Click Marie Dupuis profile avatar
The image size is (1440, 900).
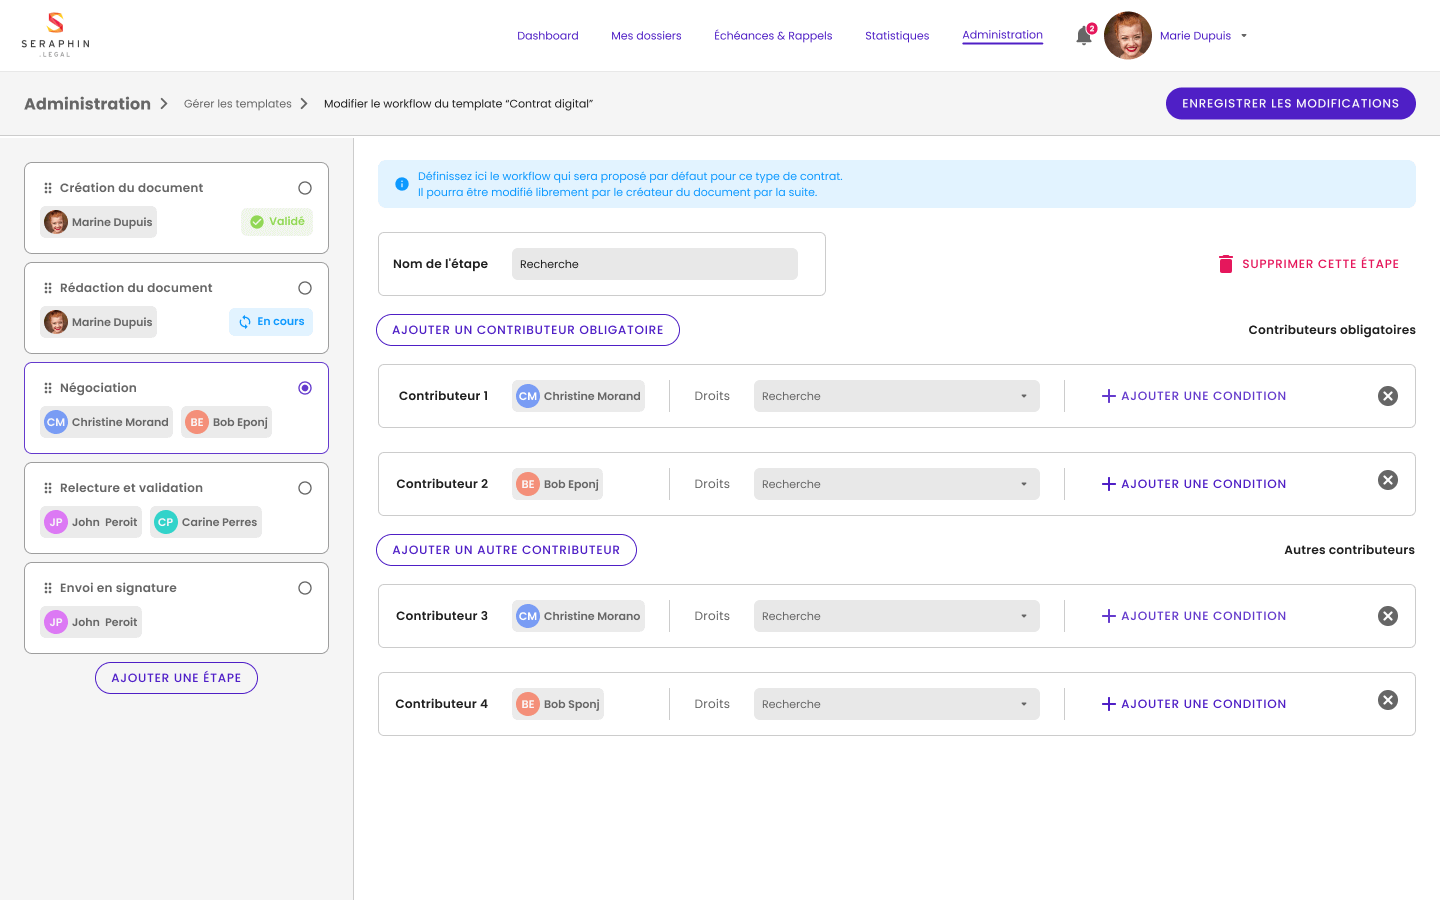pos(1128,36)
